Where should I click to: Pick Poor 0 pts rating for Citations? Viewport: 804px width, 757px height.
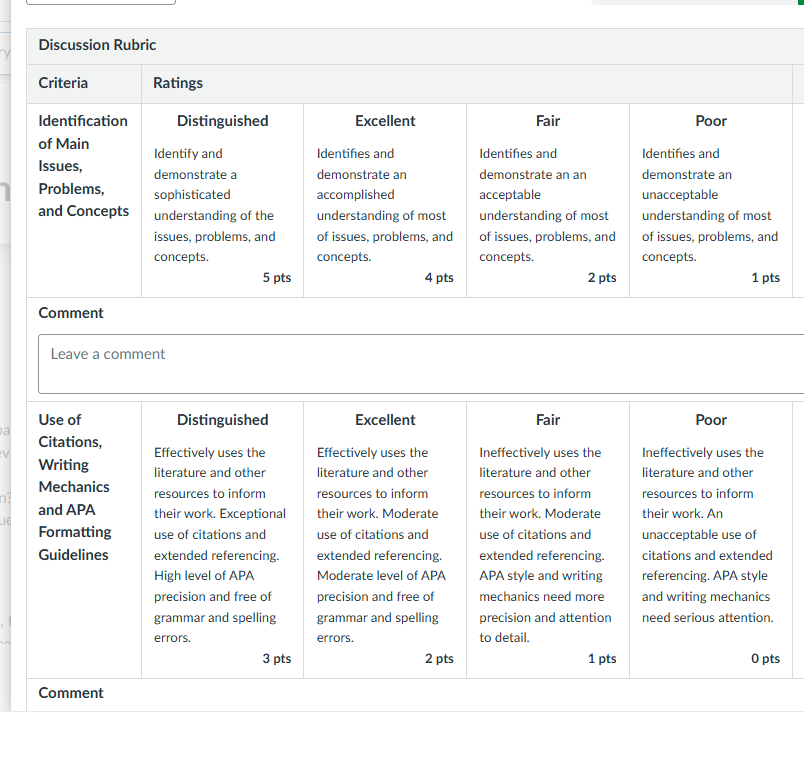[x=711, y=540]
